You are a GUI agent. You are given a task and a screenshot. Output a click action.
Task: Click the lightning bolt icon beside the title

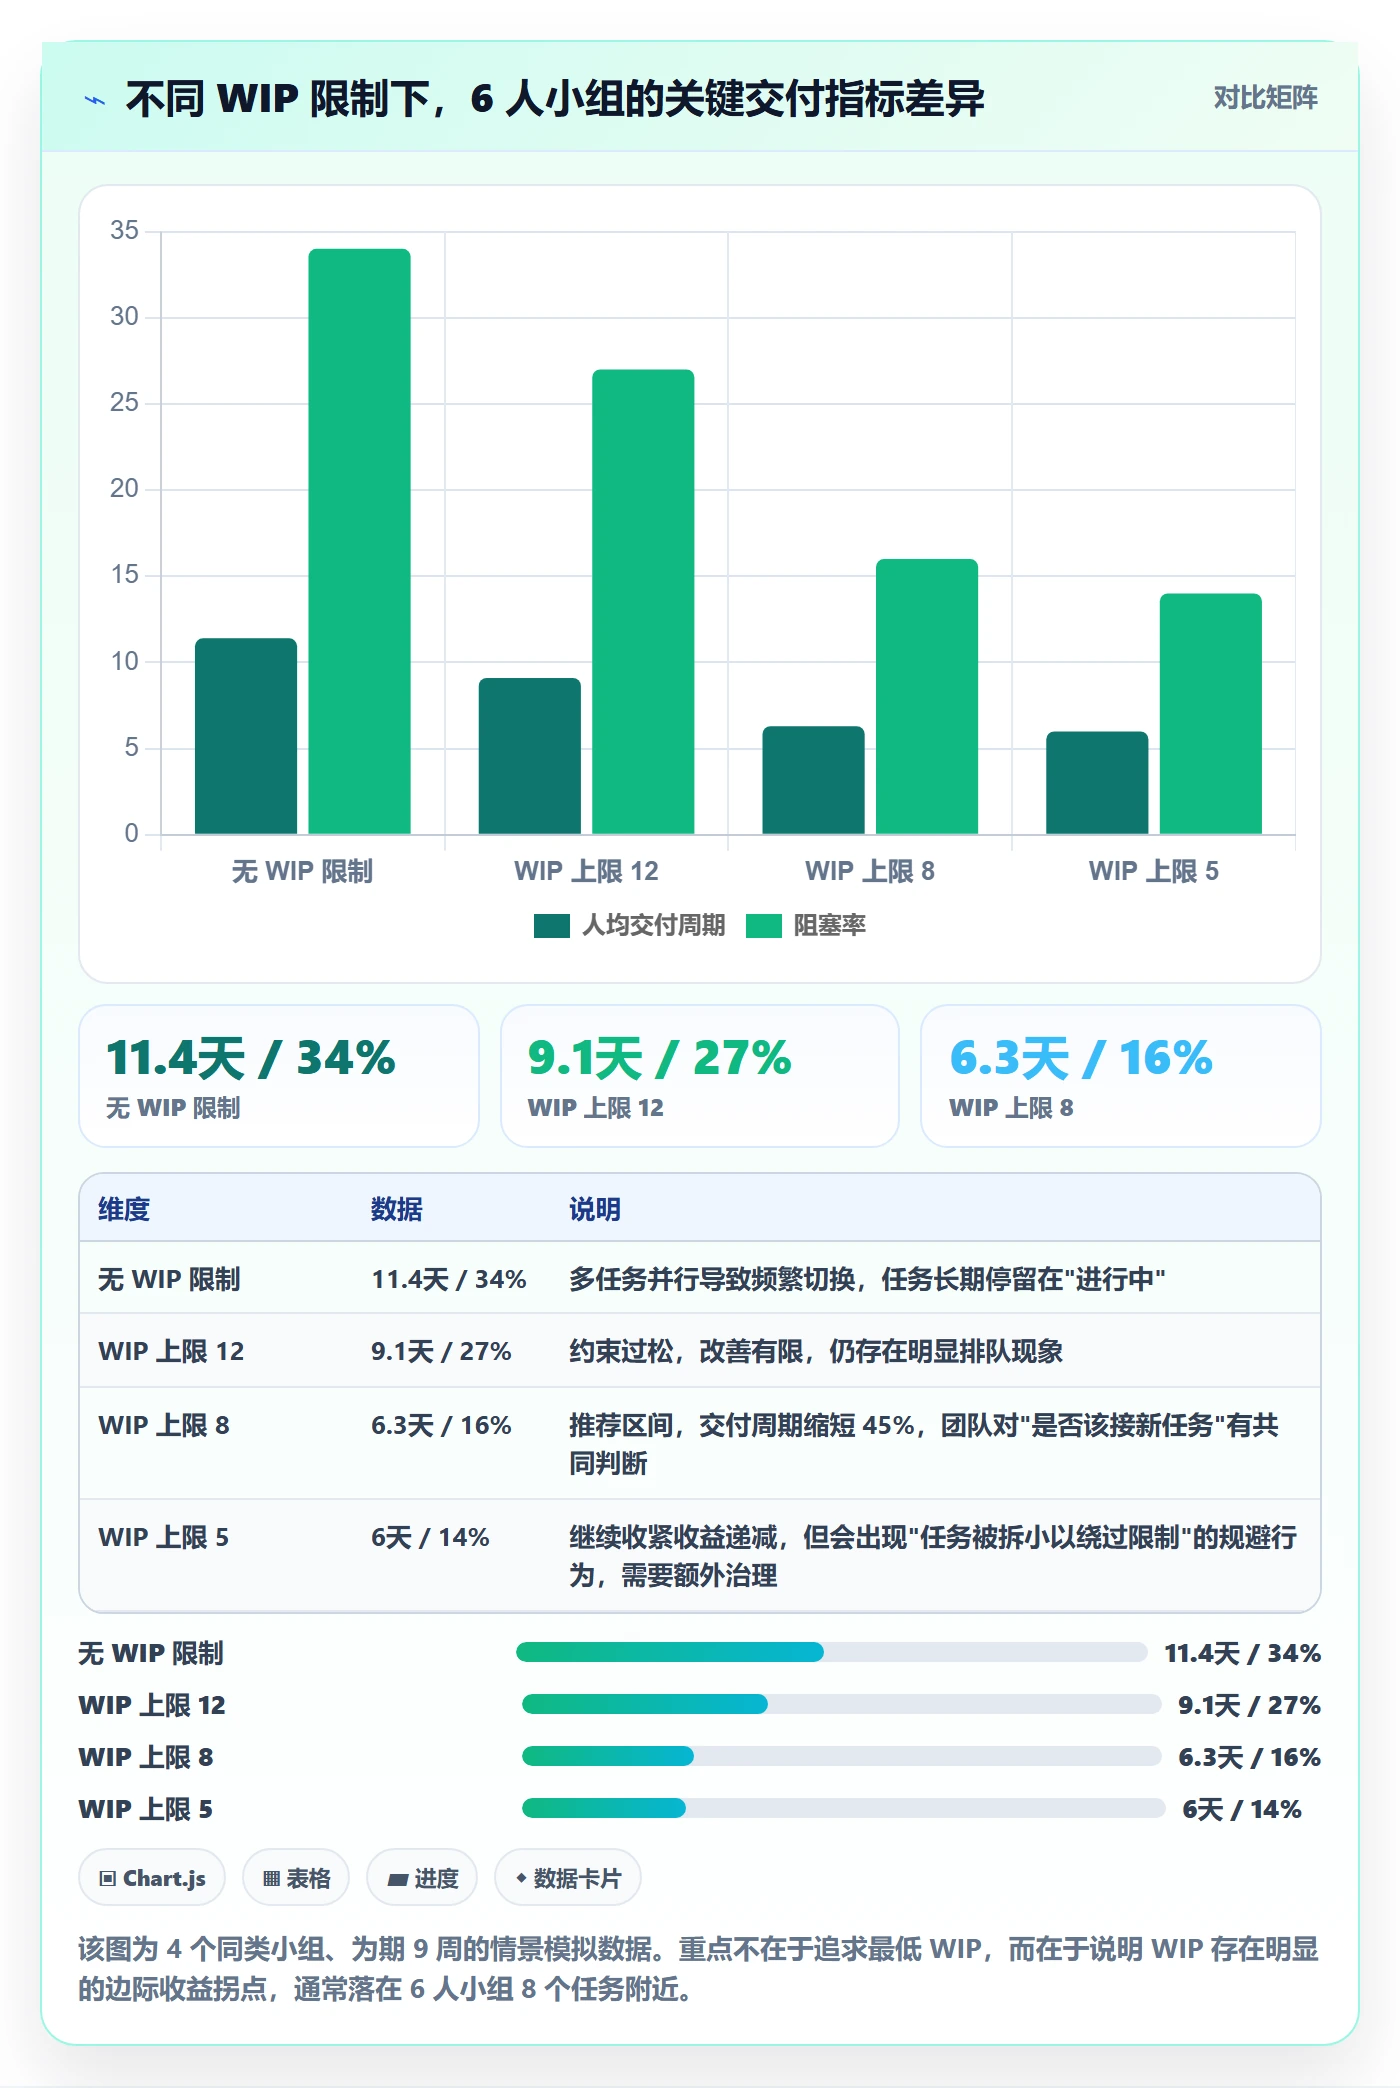point(95,100)
